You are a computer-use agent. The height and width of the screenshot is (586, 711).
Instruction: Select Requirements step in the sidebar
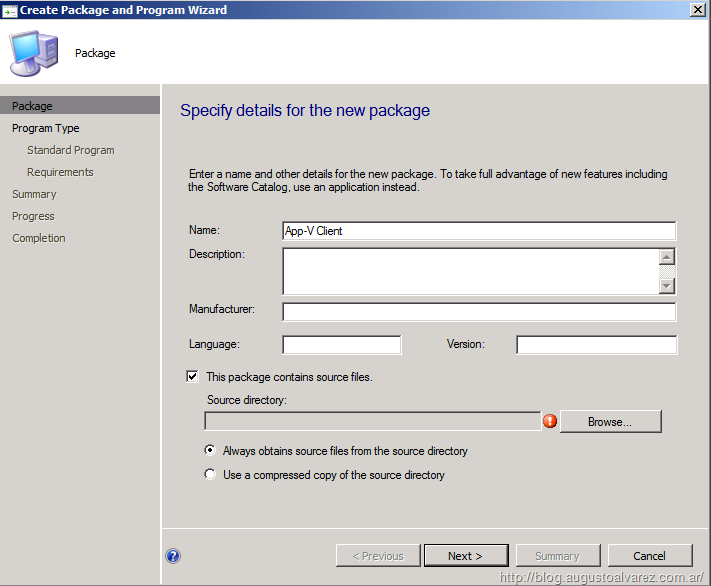pyautogui.click(x=60, y=172)
